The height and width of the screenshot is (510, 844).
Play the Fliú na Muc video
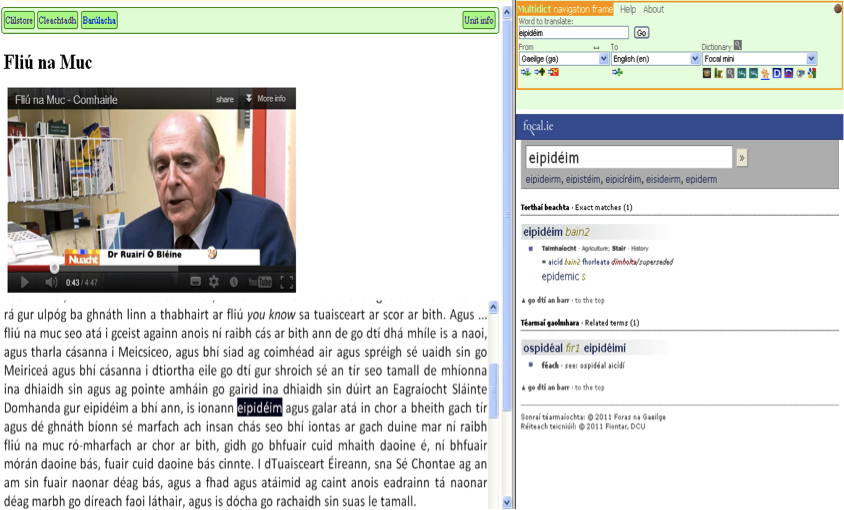[x=24, y=282]
